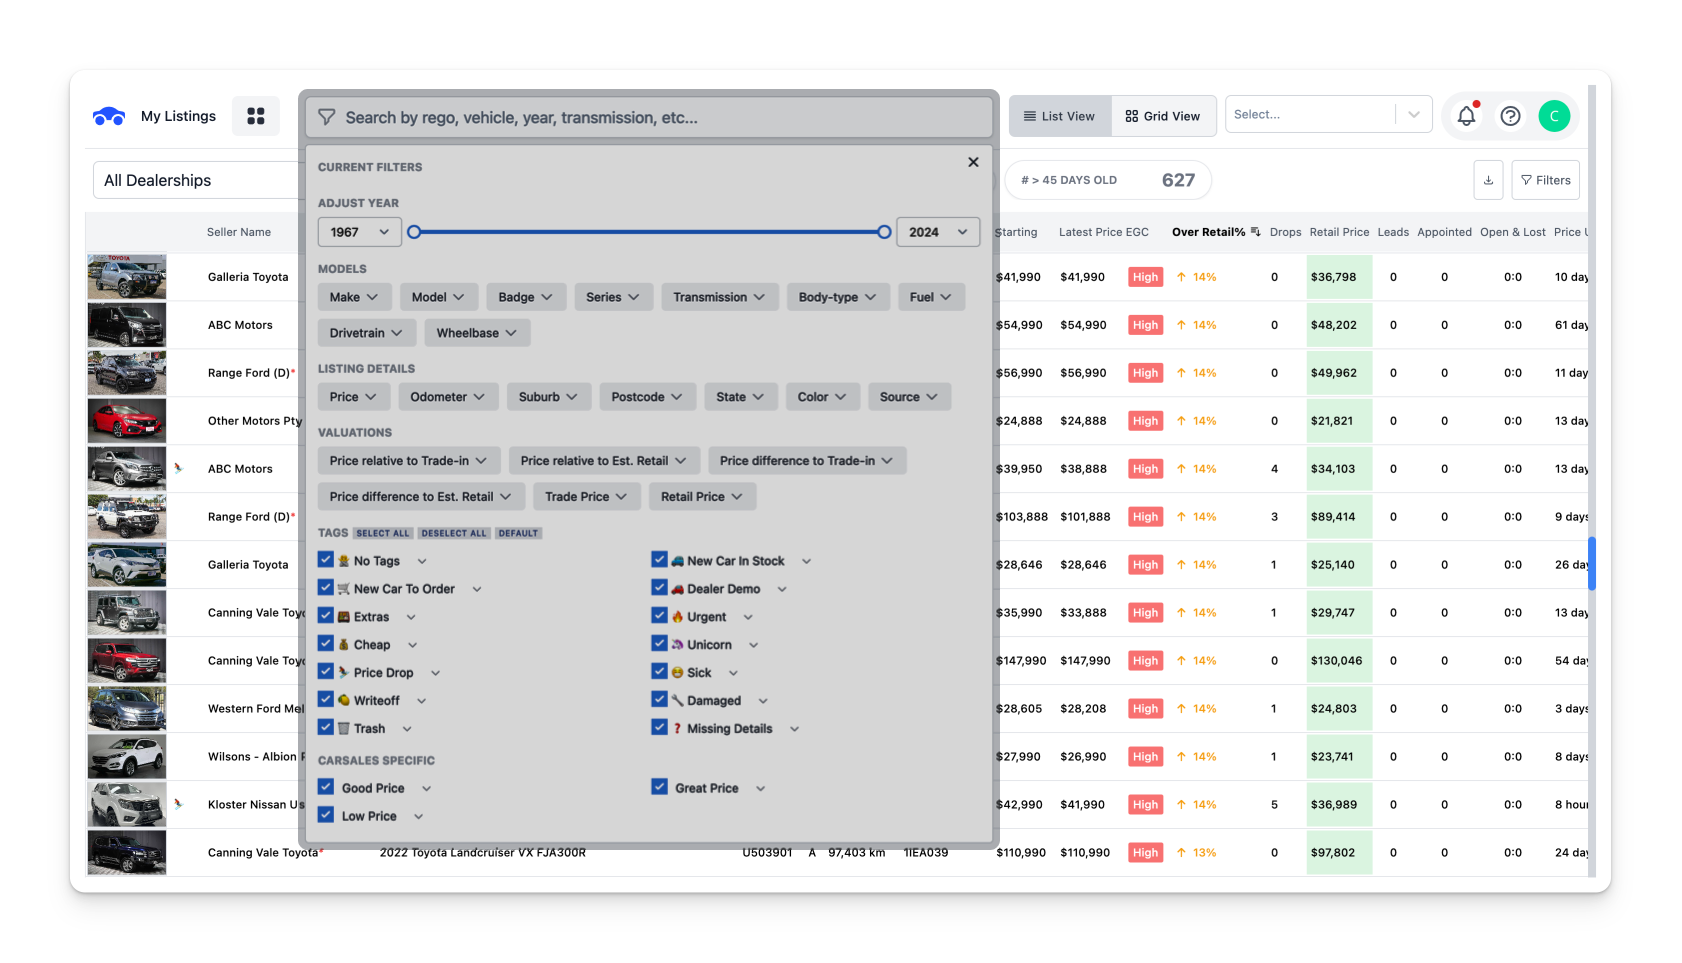Image resolution: width=1682 pixels, height=963 pixels.
Task: Click the right year slider handle
Action: pos(884,232)
